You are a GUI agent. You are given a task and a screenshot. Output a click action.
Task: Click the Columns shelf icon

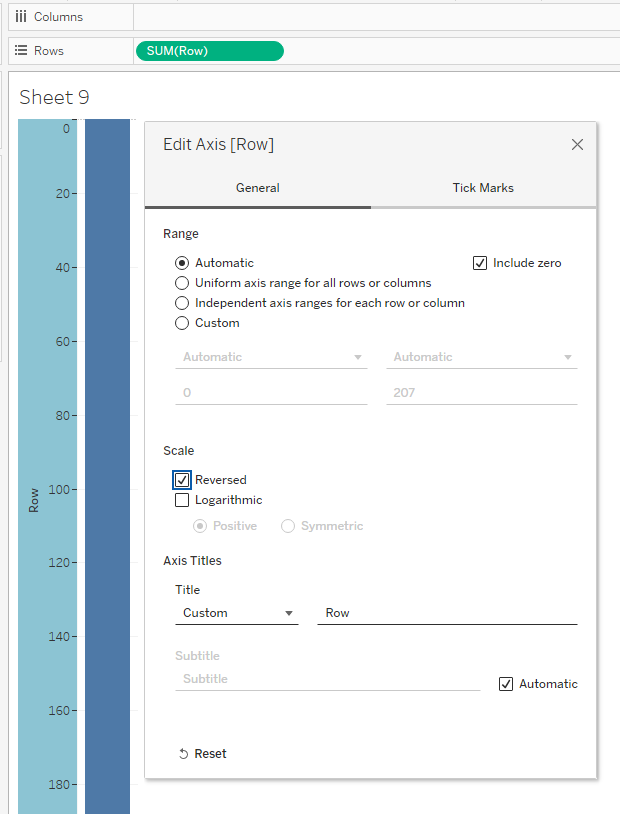[x=20, y=17]
